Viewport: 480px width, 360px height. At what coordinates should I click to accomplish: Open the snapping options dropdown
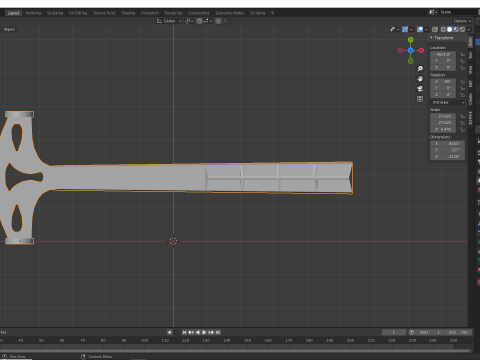pyautogui.click(x=208, y=21)
